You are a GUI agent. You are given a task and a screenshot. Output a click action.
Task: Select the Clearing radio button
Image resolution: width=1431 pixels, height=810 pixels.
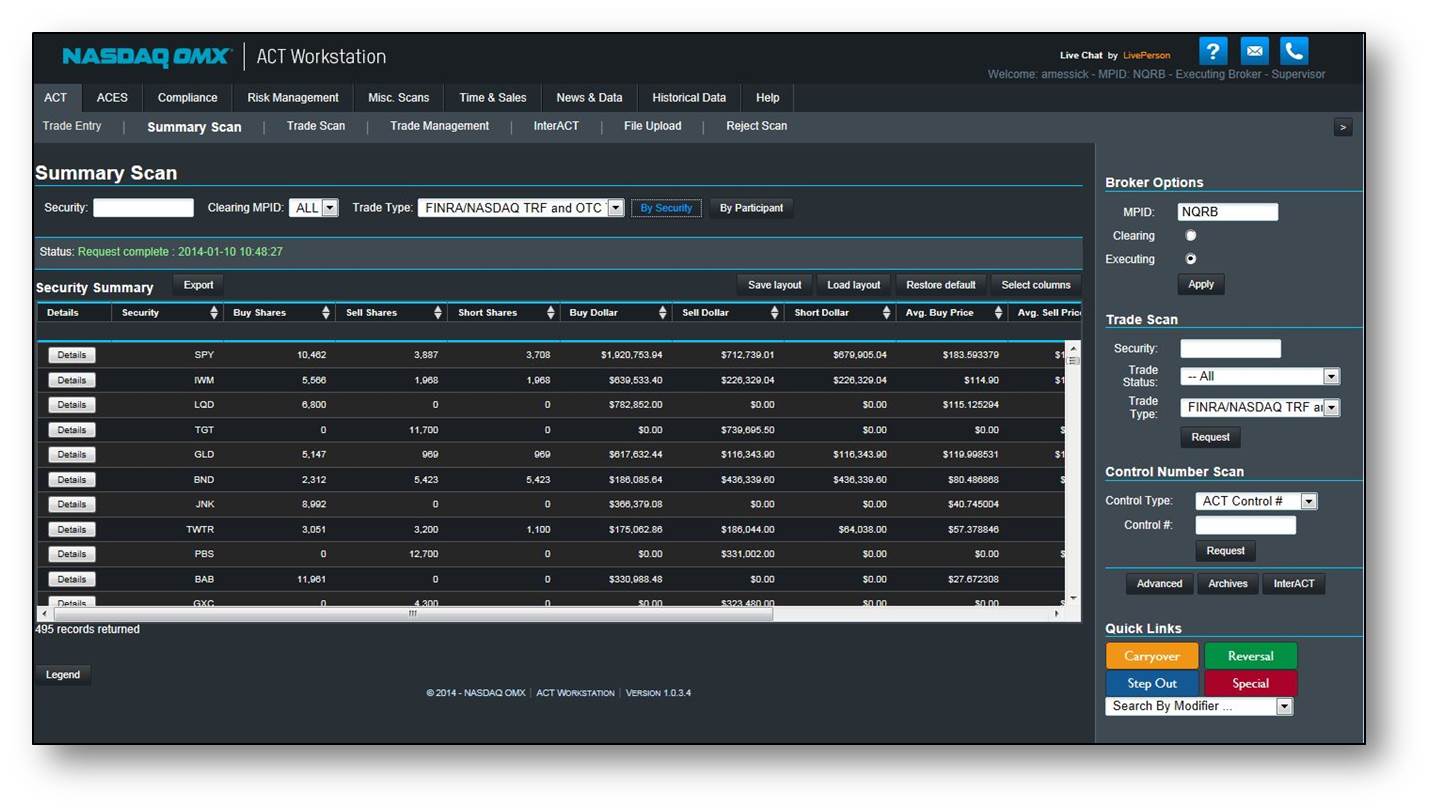(x=1190, y=236)
